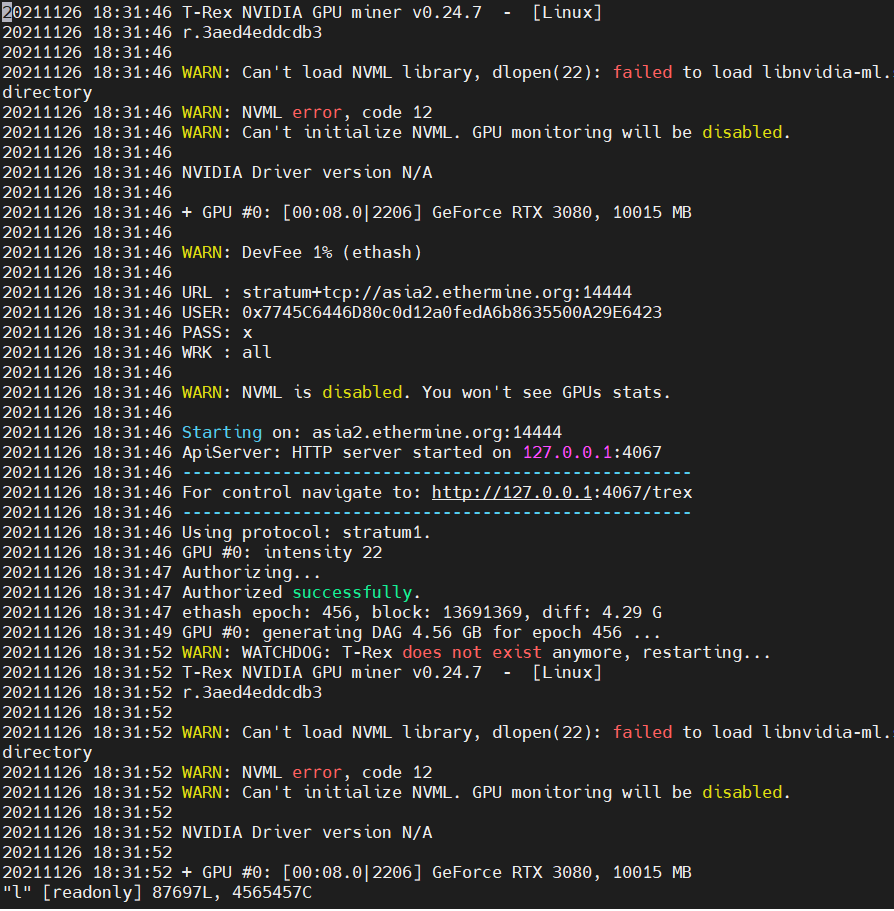The width and height of the screenshot is (894, 911).
Task: Click the http://127.0.0.1 control link
Action: pos(511,493)
